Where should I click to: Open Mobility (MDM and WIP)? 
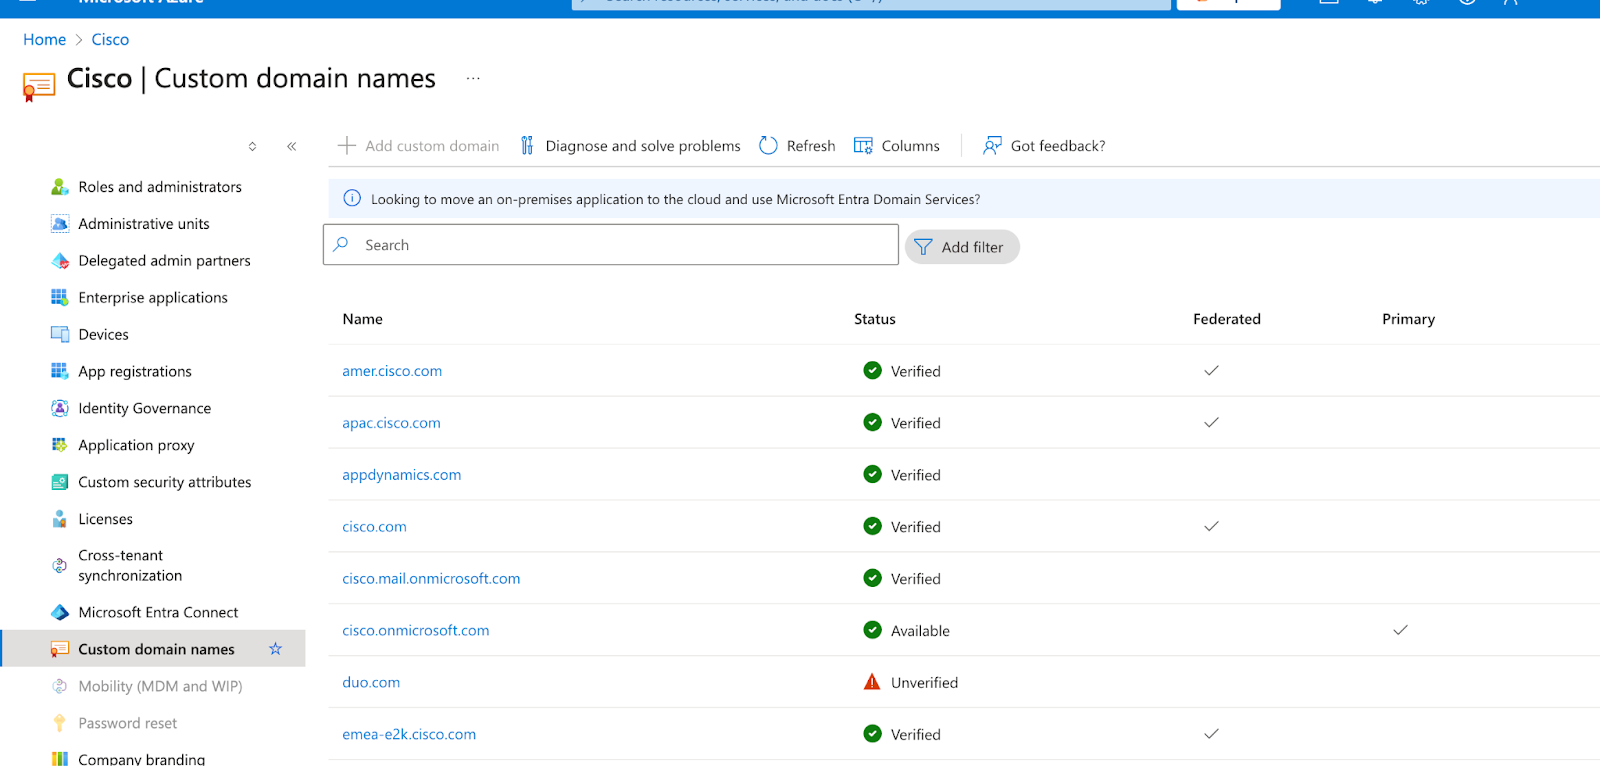tap(160, 687)
